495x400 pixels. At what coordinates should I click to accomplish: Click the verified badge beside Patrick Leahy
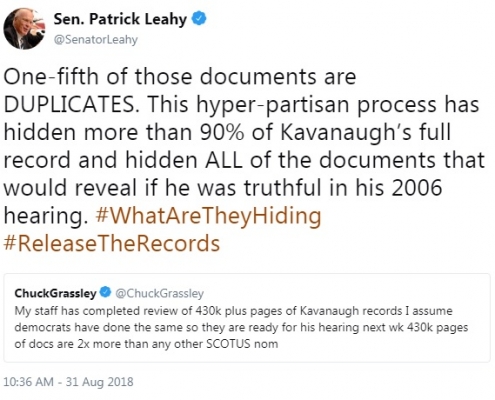pyautogui.click(x=199, y=18)
